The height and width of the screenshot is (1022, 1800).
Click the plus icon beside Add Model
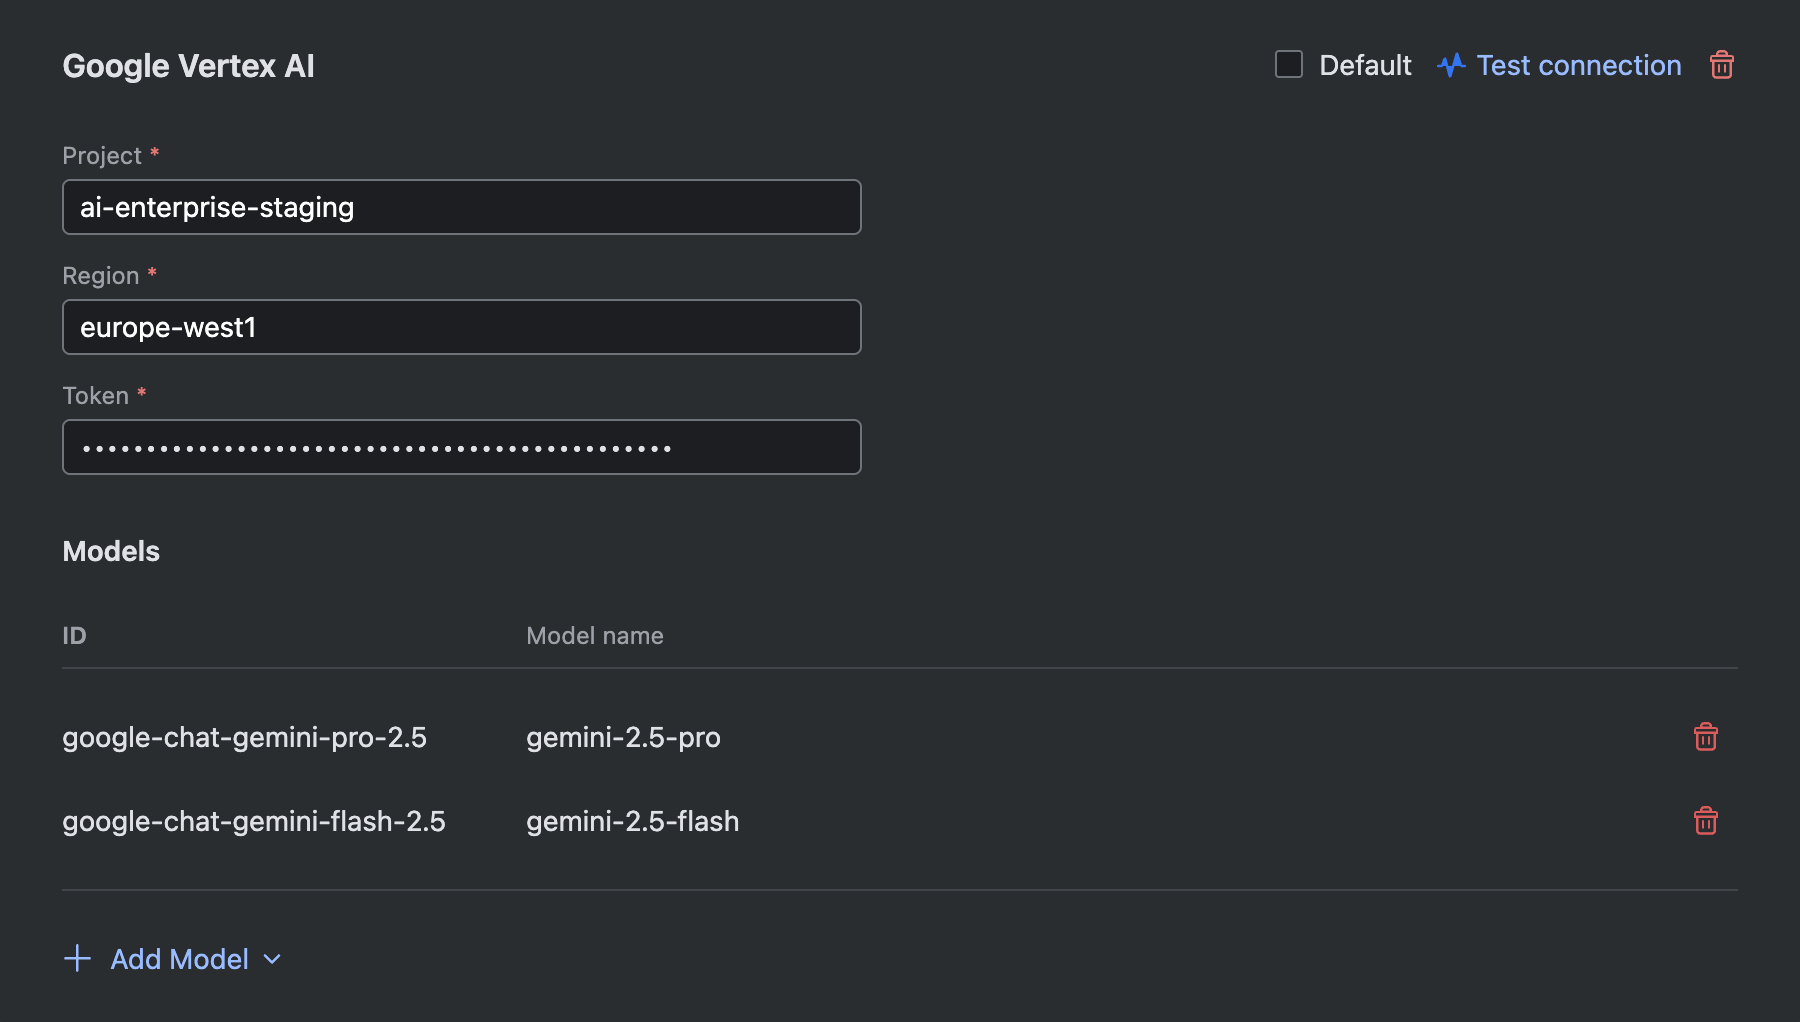(x=77, y=958)
